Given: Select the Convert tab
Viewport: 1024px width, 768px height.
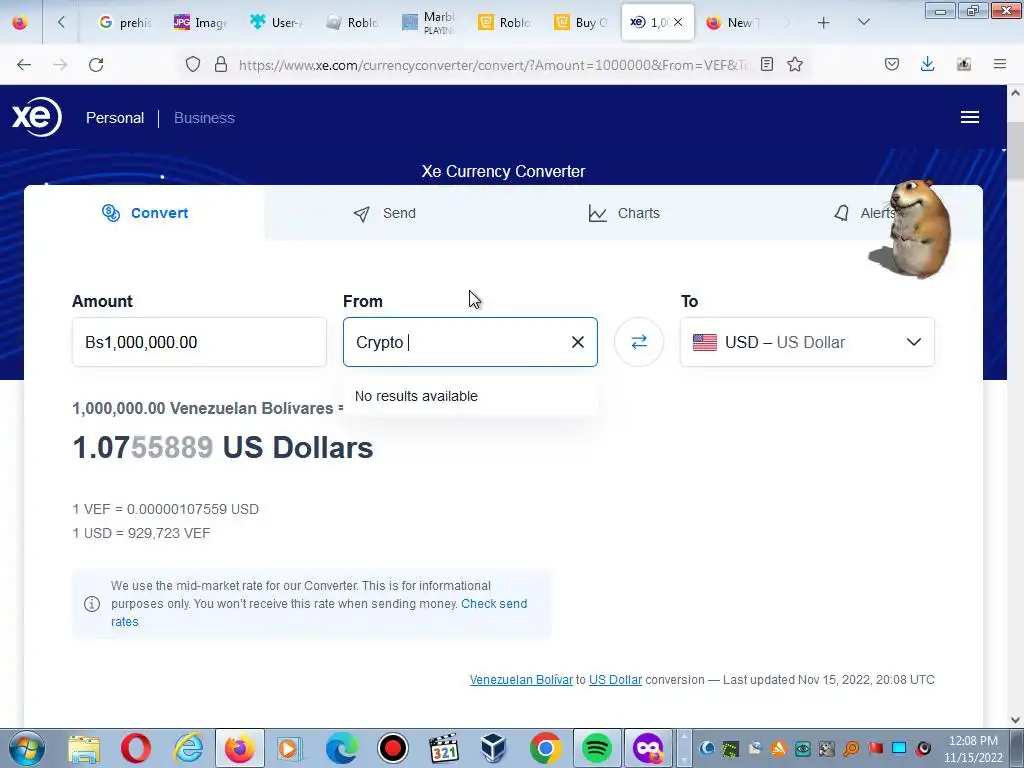Looking at the screenshot, I should pos(144,213).
